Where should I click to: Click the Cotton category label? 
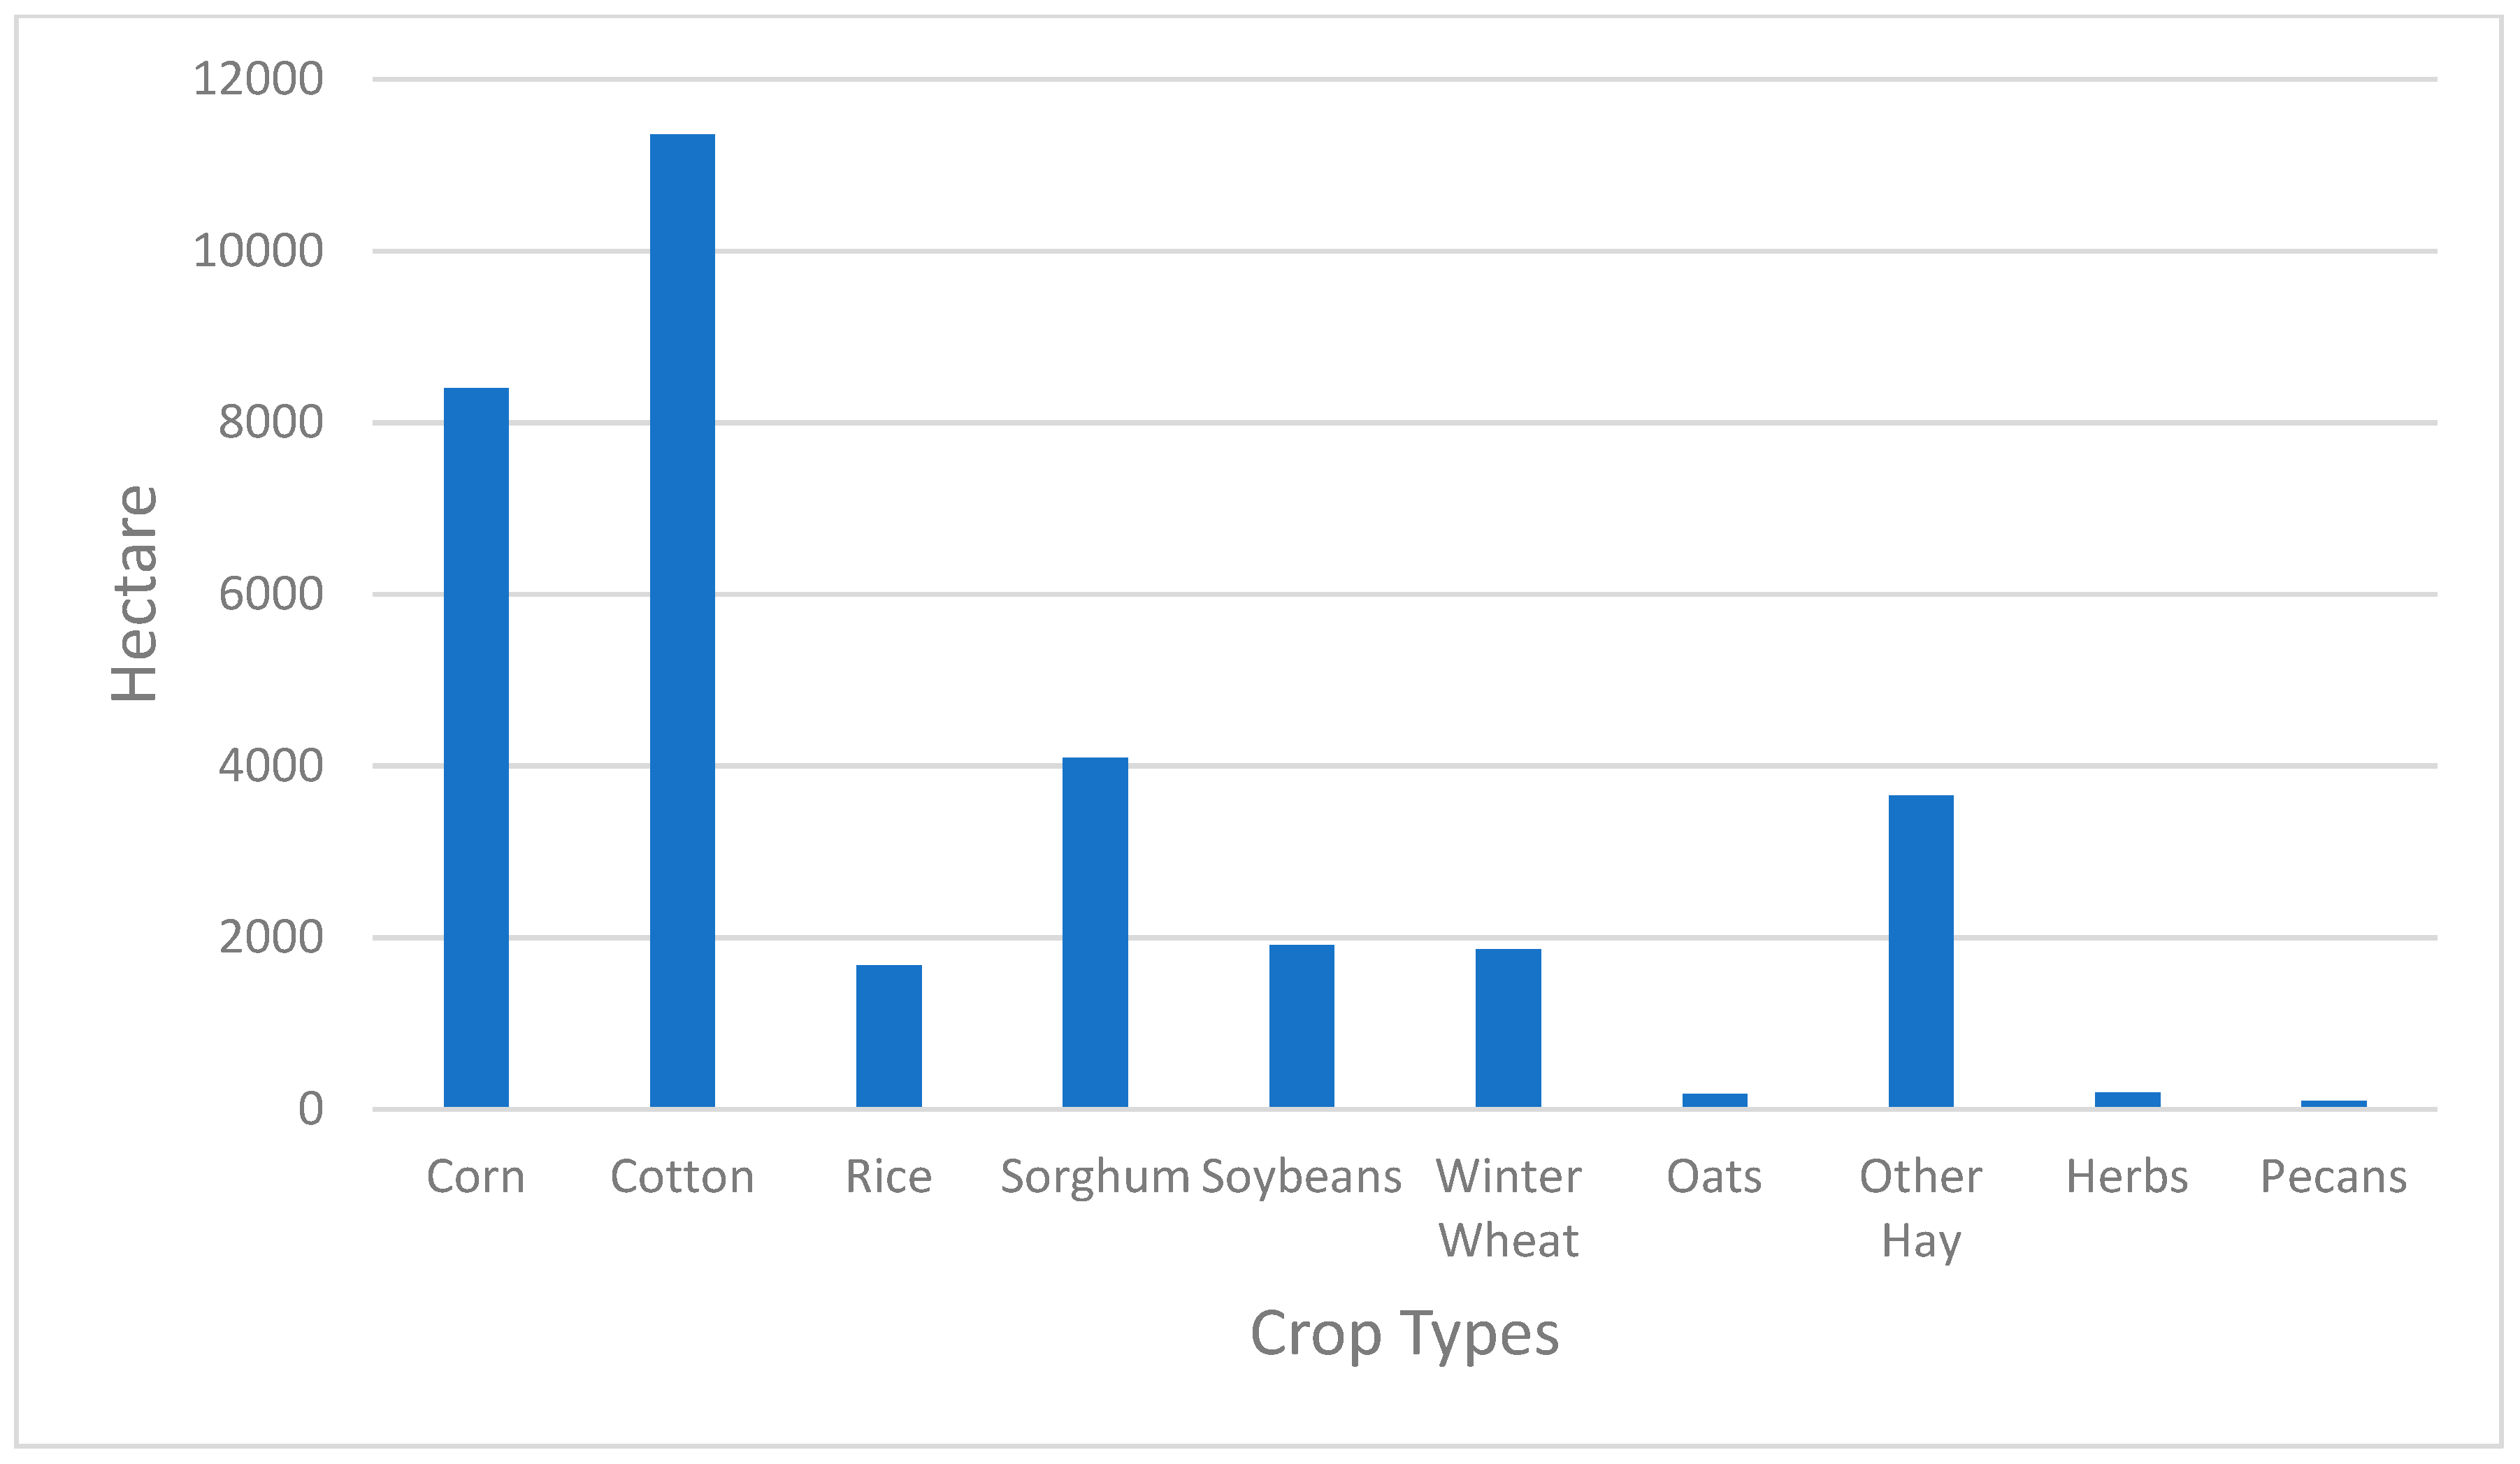[682, 1177]
